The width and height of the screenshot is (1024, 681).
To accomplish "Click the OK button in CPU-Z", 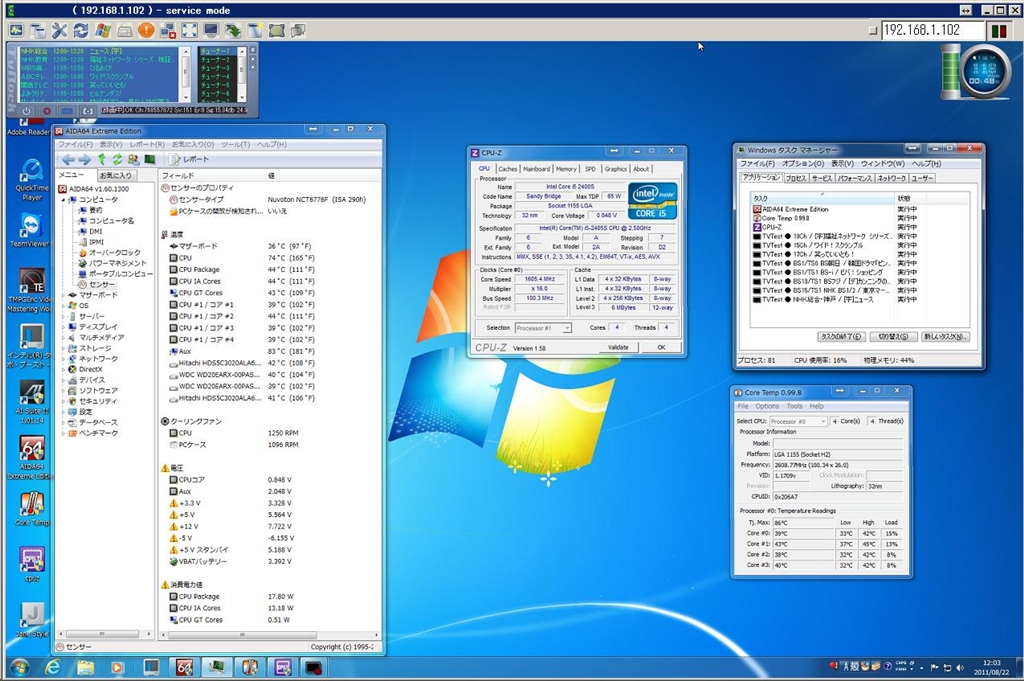I will pos(661,347).
